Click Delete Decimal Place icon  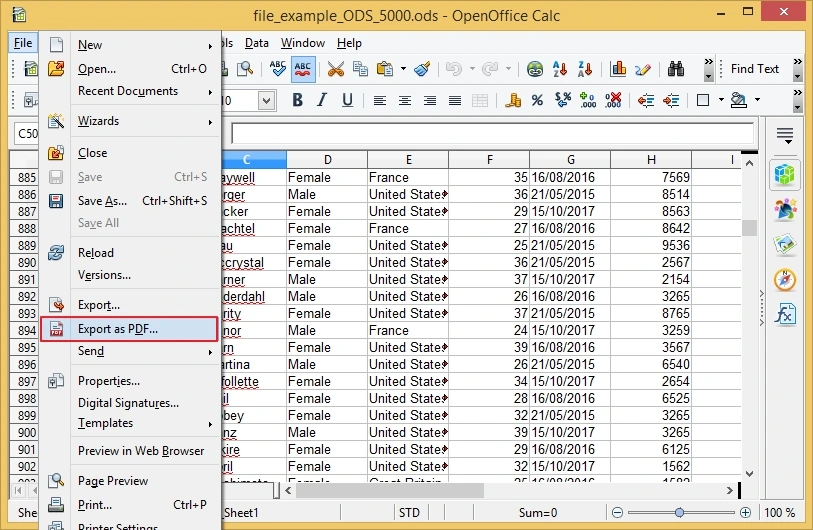point(613,100)
